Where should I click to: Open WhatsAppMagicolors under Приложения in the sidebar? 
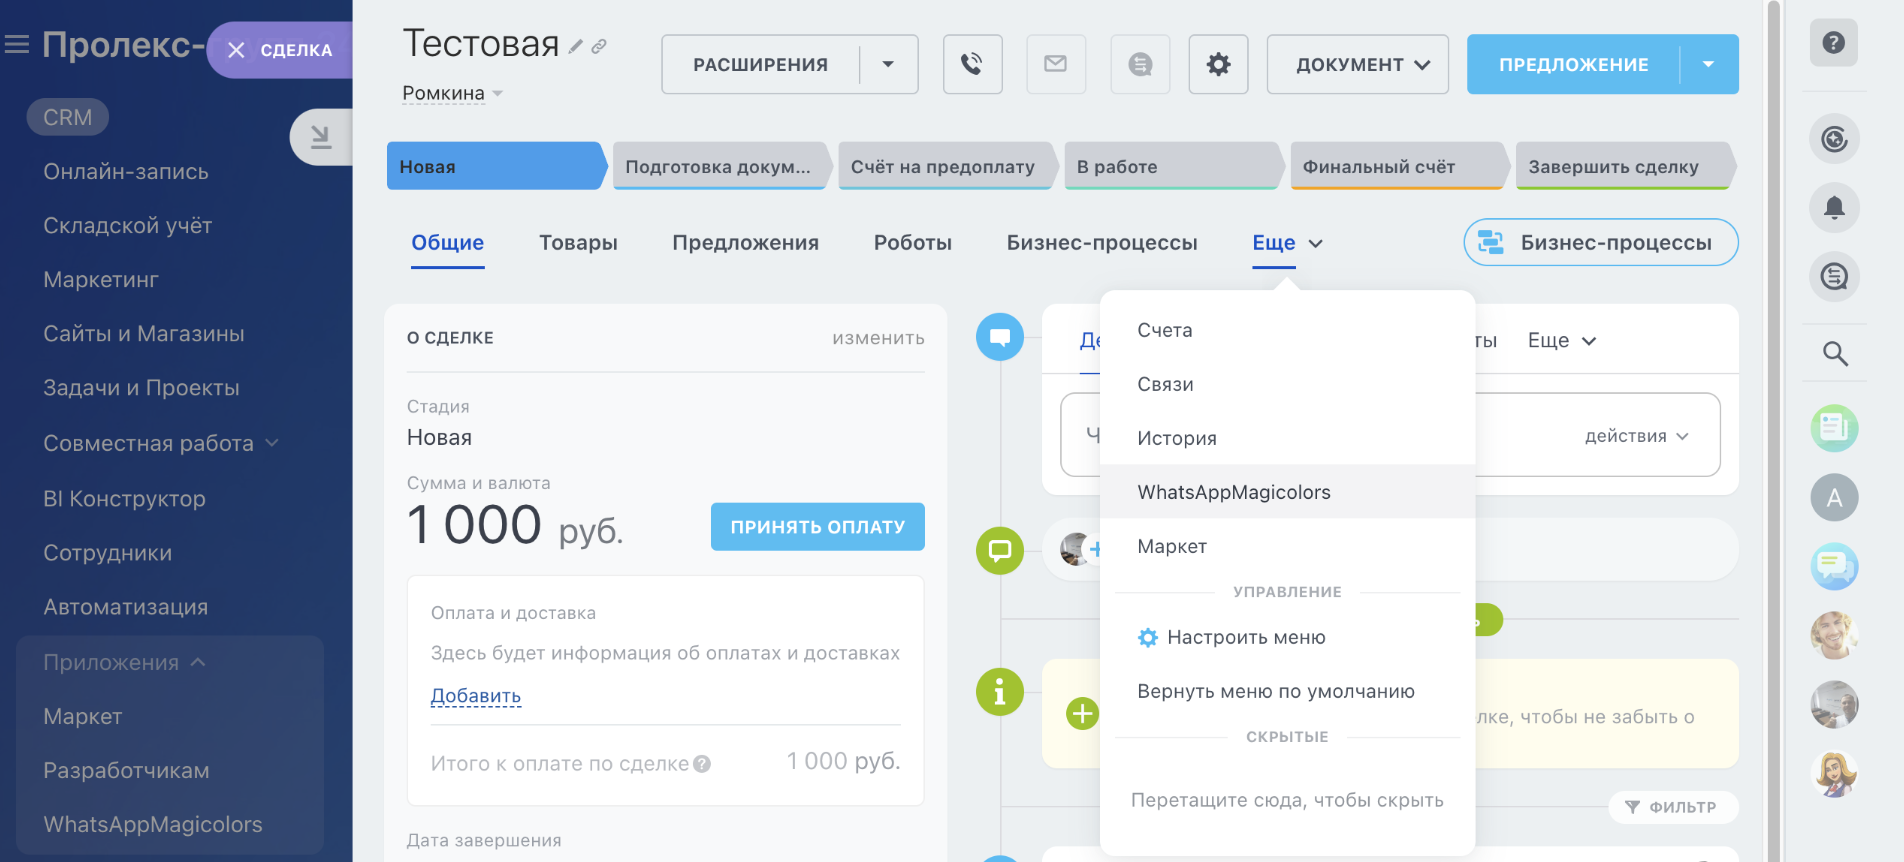(153, 825)
